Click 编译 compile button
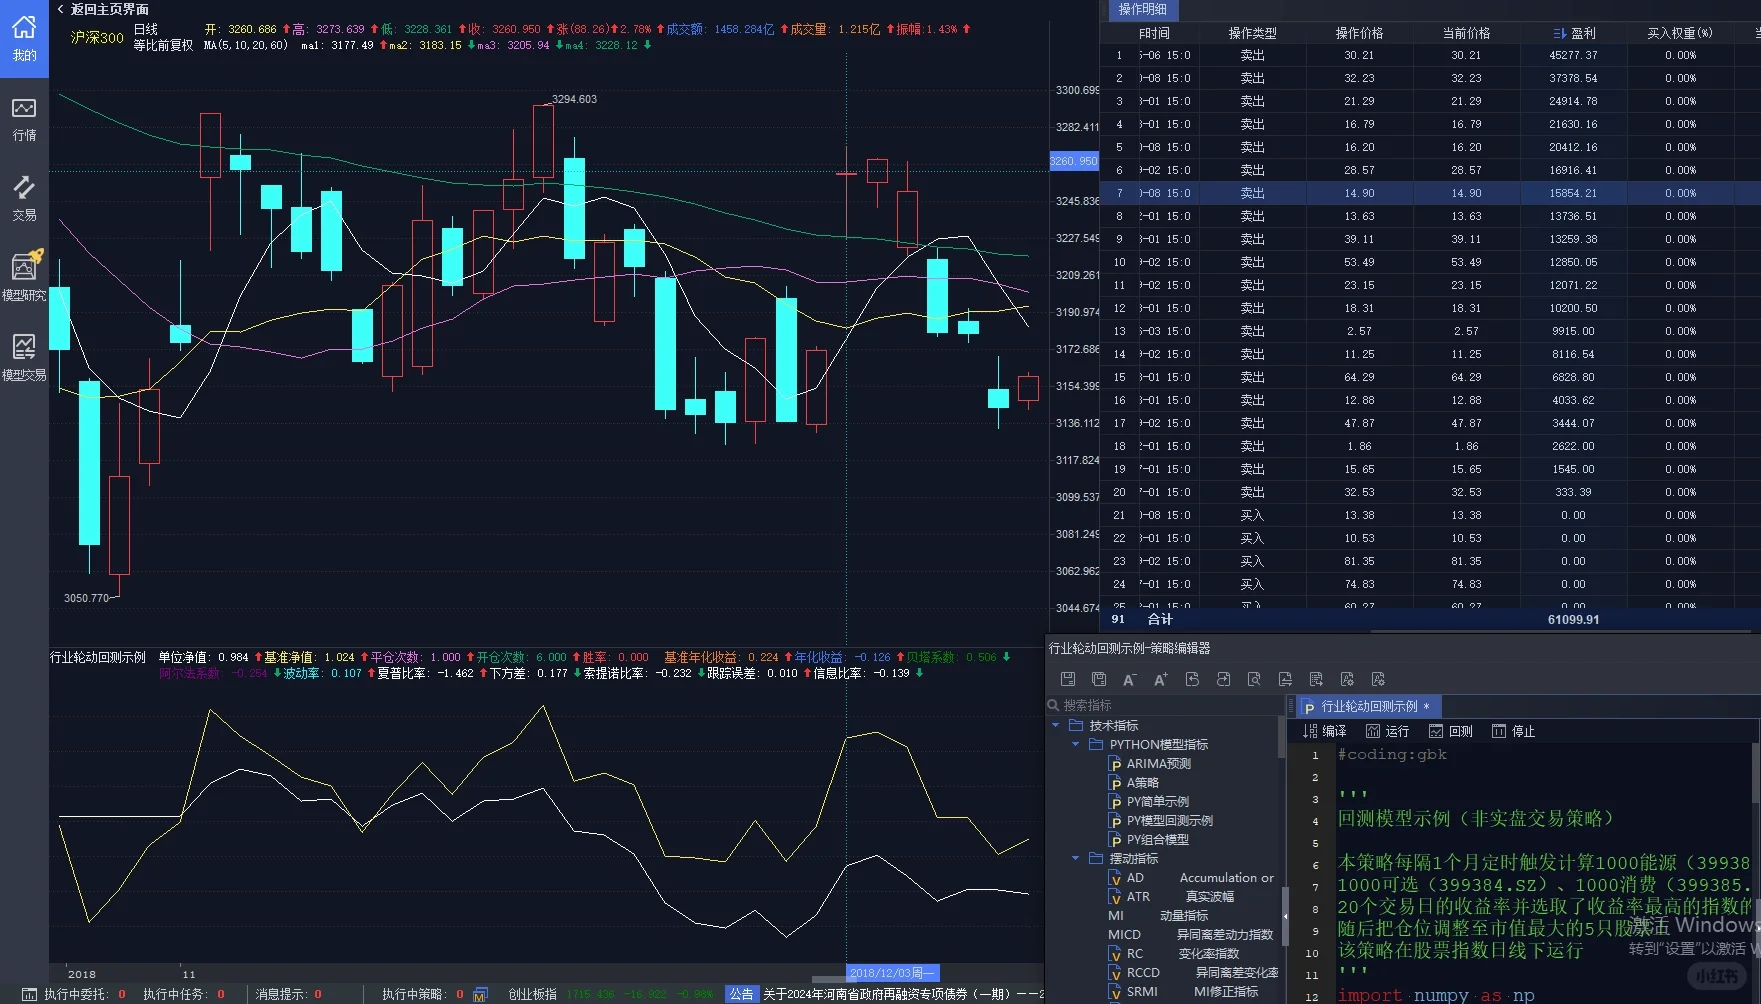 tap(1325, 731)
